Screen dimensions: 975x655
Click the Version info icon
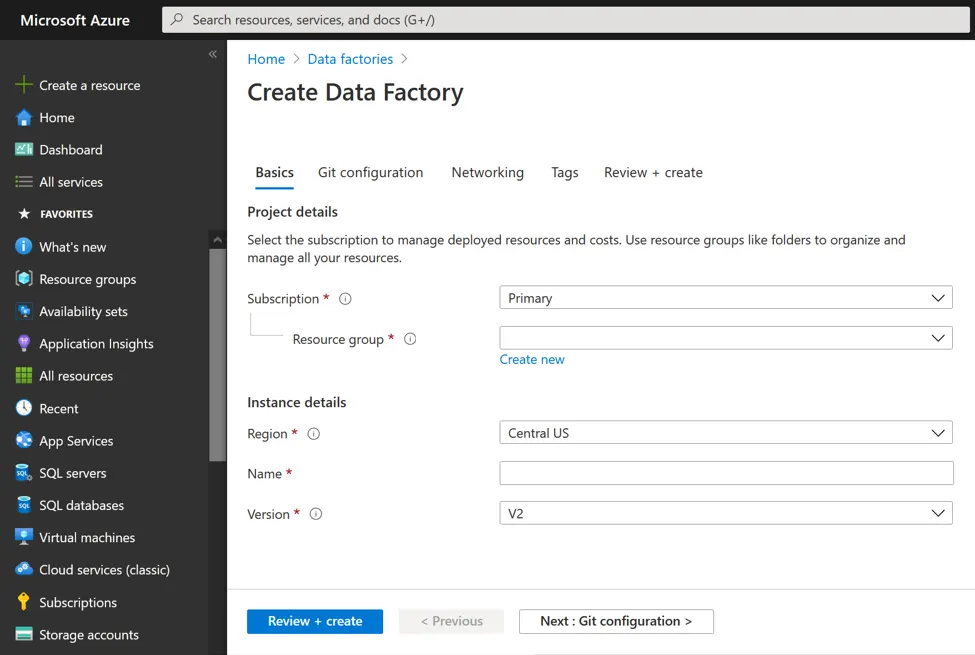tap(316, 514)
